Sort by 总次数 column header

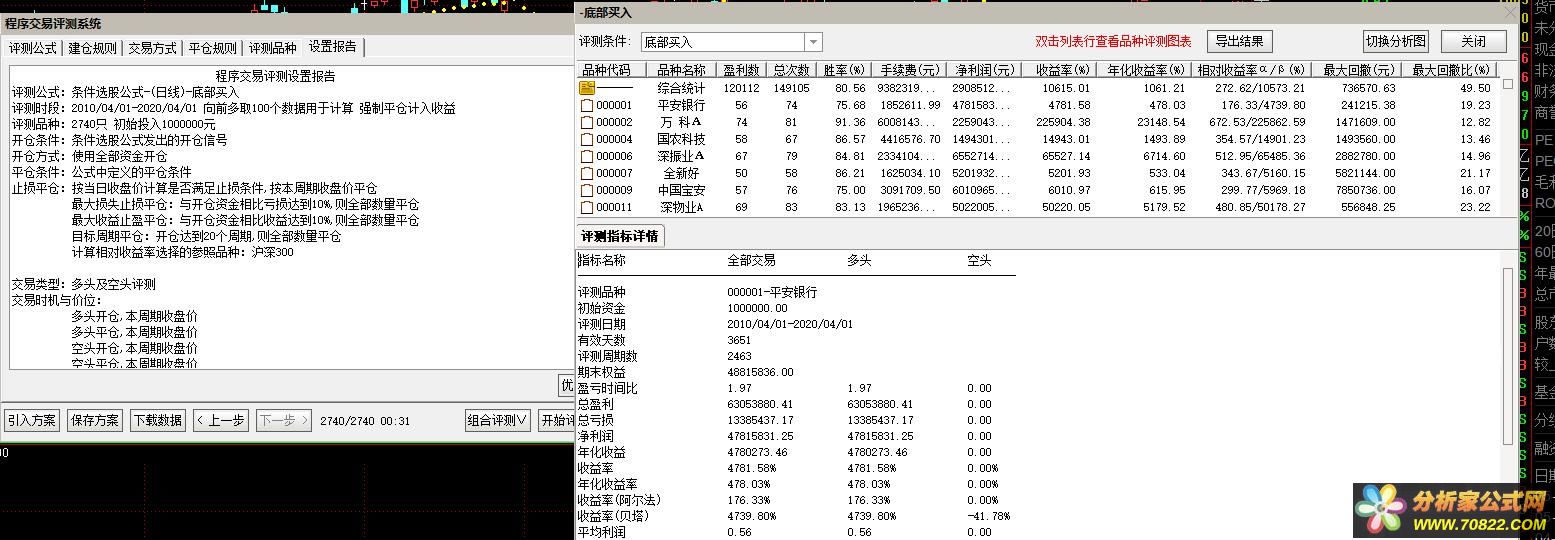(x=791, y=70)
